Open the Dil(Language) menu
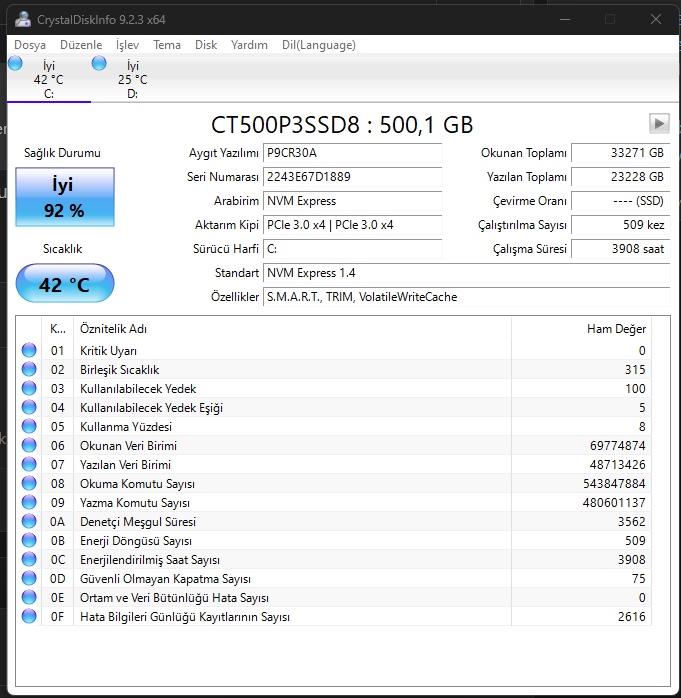 pyautogui.click(x=319, y=45)
